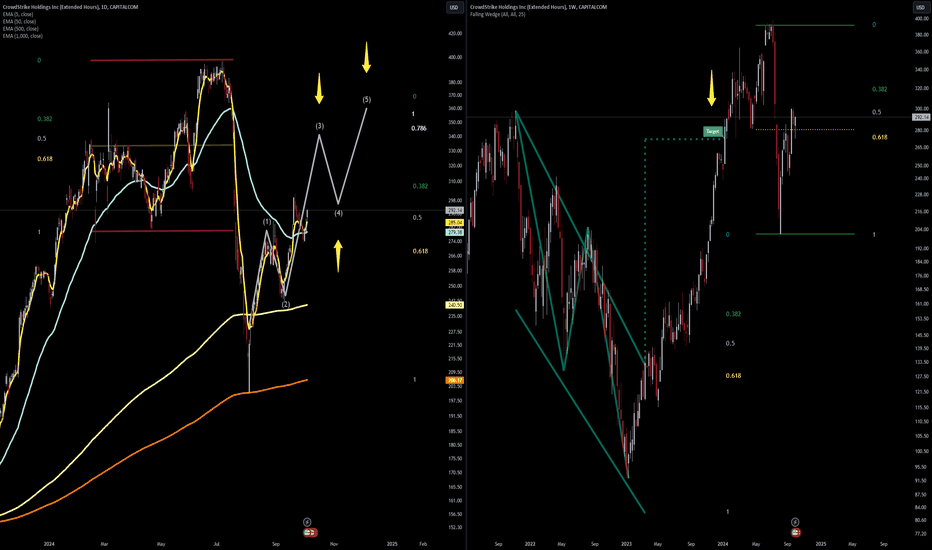
Task: Select the Elliott wave label (3)
Action: click(320, 126)
